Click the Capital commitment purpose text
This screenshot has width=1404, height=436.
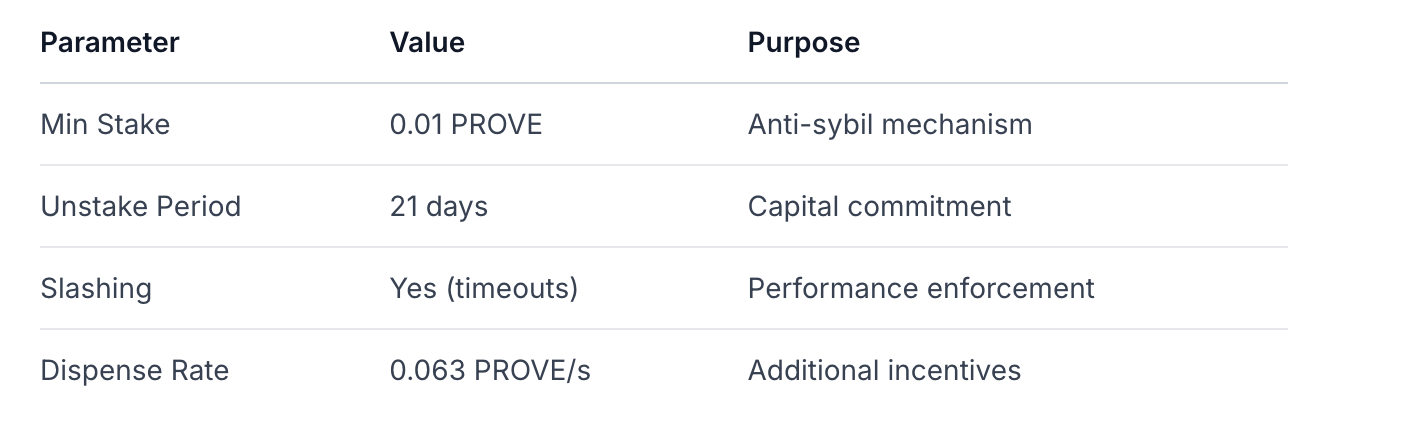[x=879, y=207]
